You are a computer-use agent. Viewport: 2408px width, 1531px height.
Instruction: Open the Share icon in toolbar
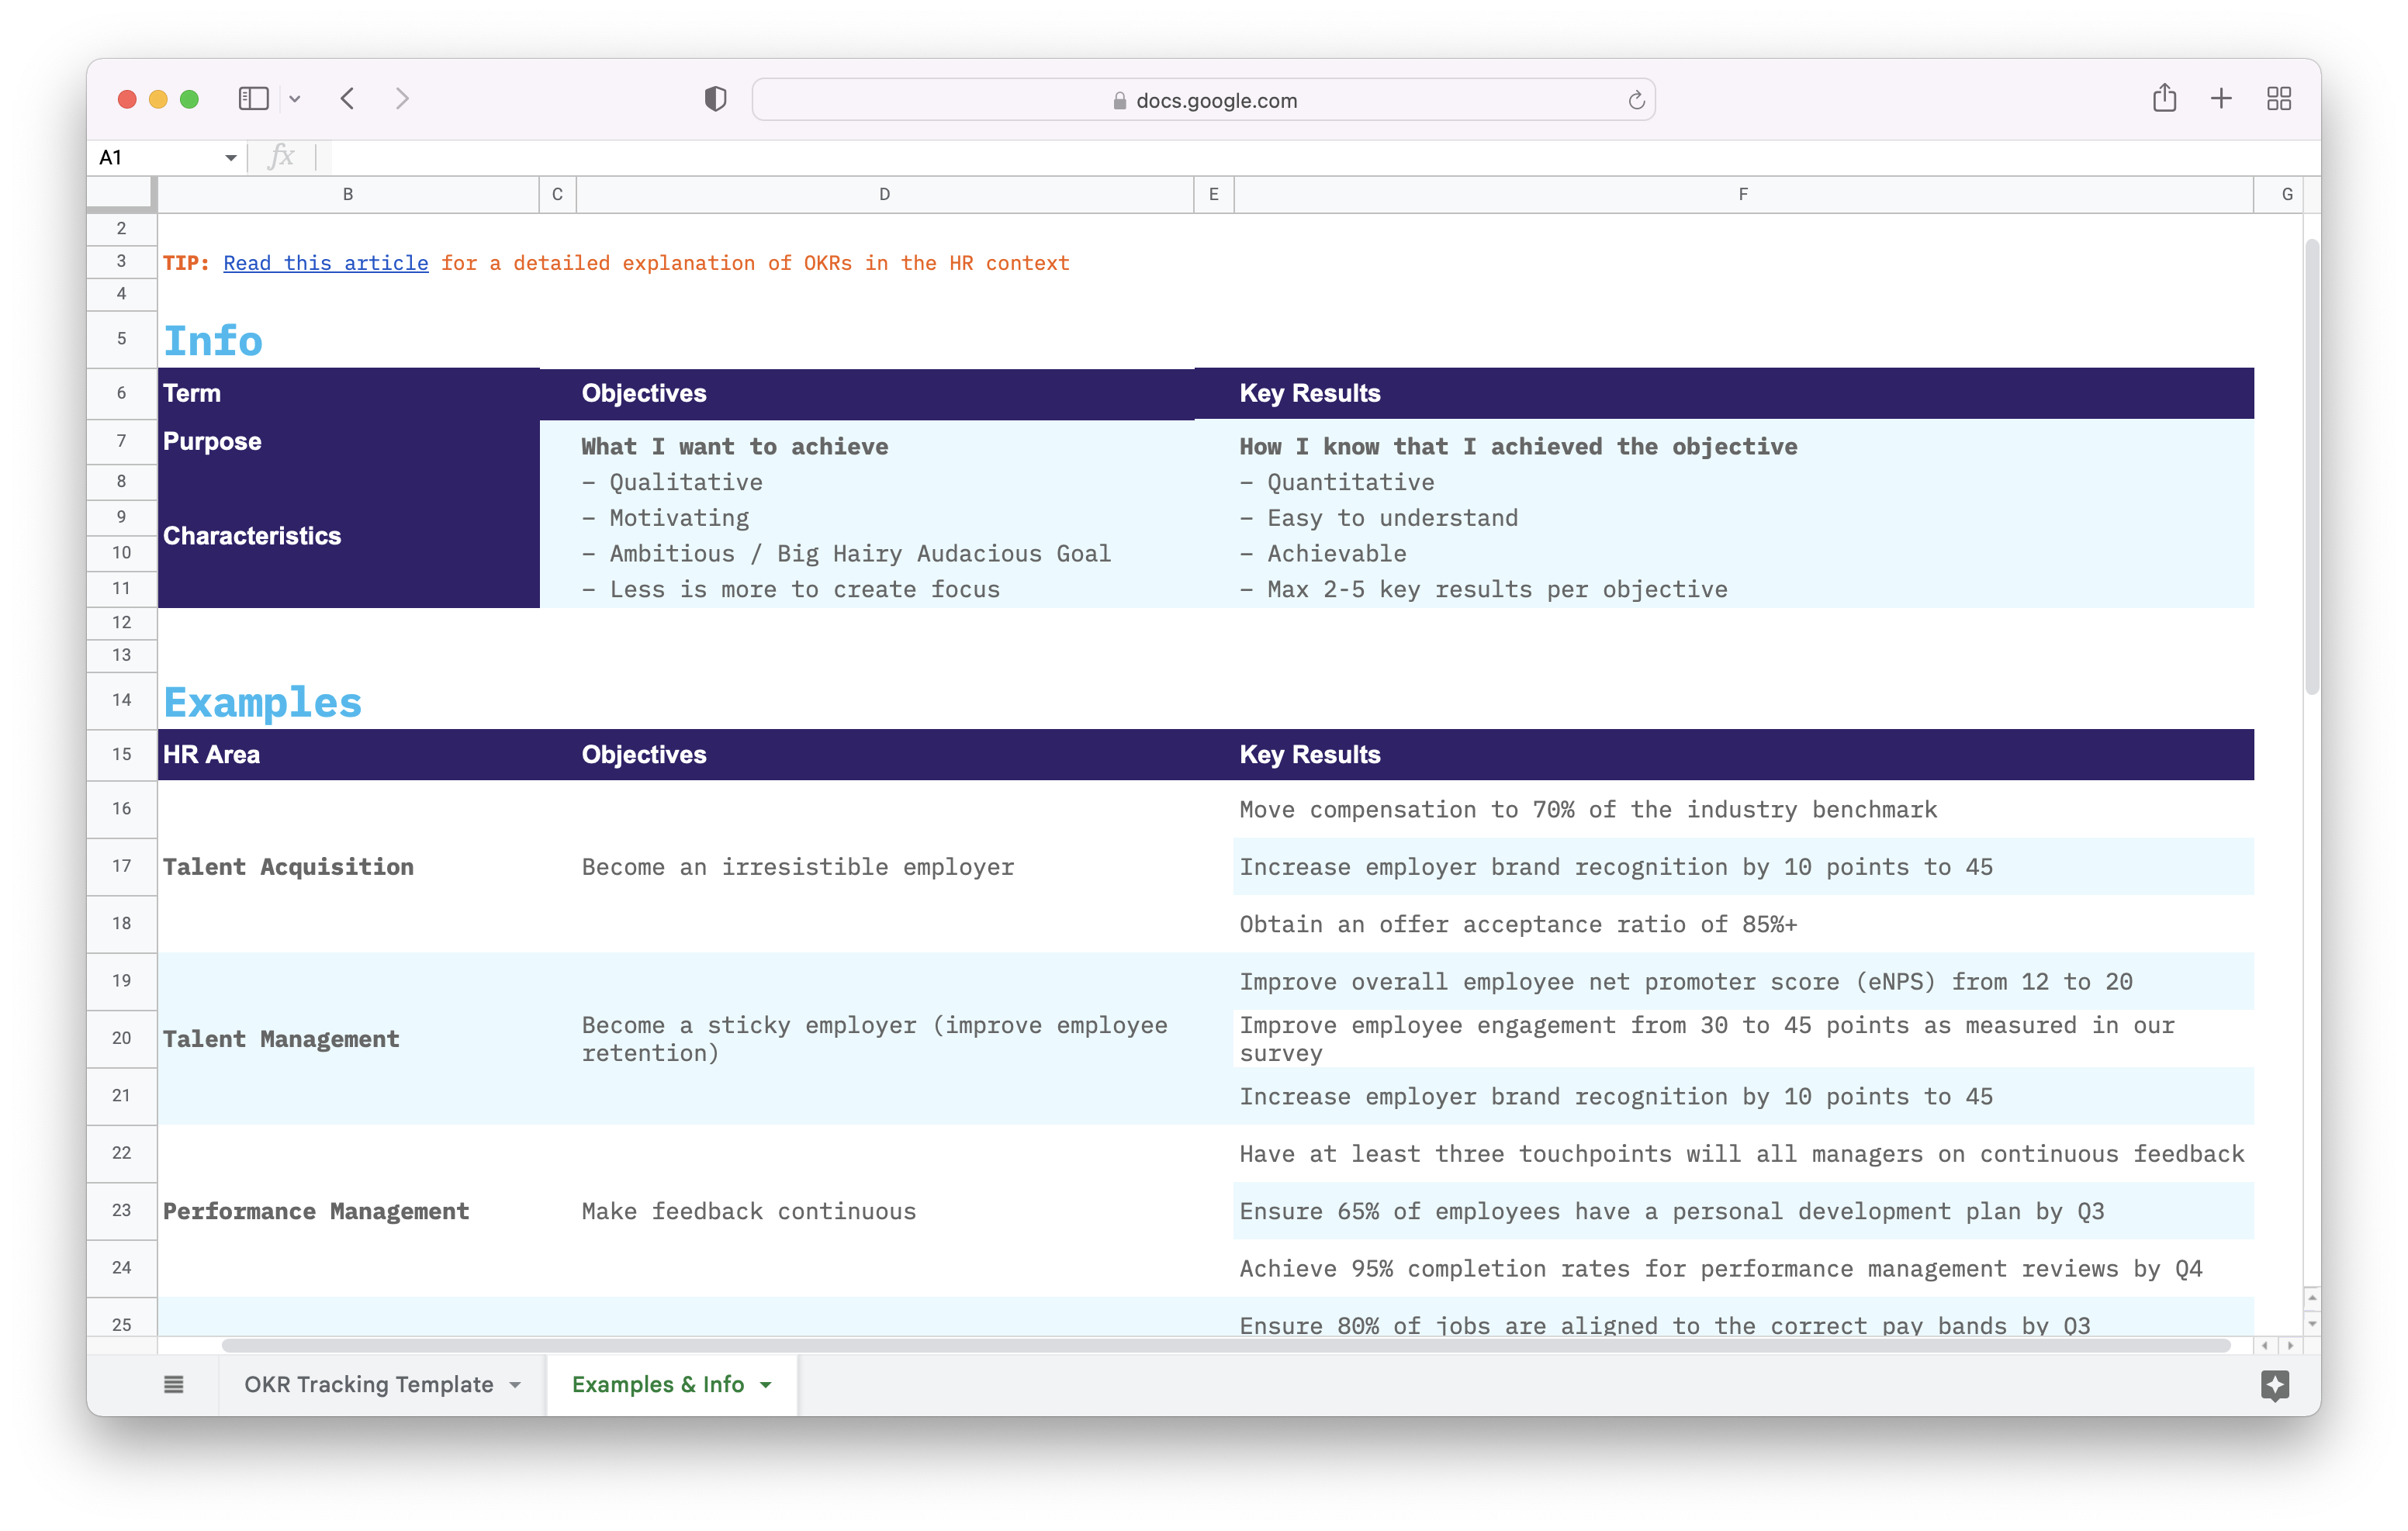[x=2164, y=98]
